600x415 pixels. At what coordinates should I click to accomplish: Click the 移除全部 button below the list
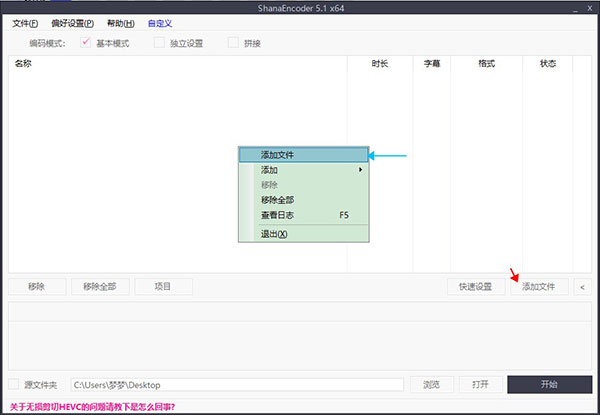pyautogui.click(x=100, y=286)
